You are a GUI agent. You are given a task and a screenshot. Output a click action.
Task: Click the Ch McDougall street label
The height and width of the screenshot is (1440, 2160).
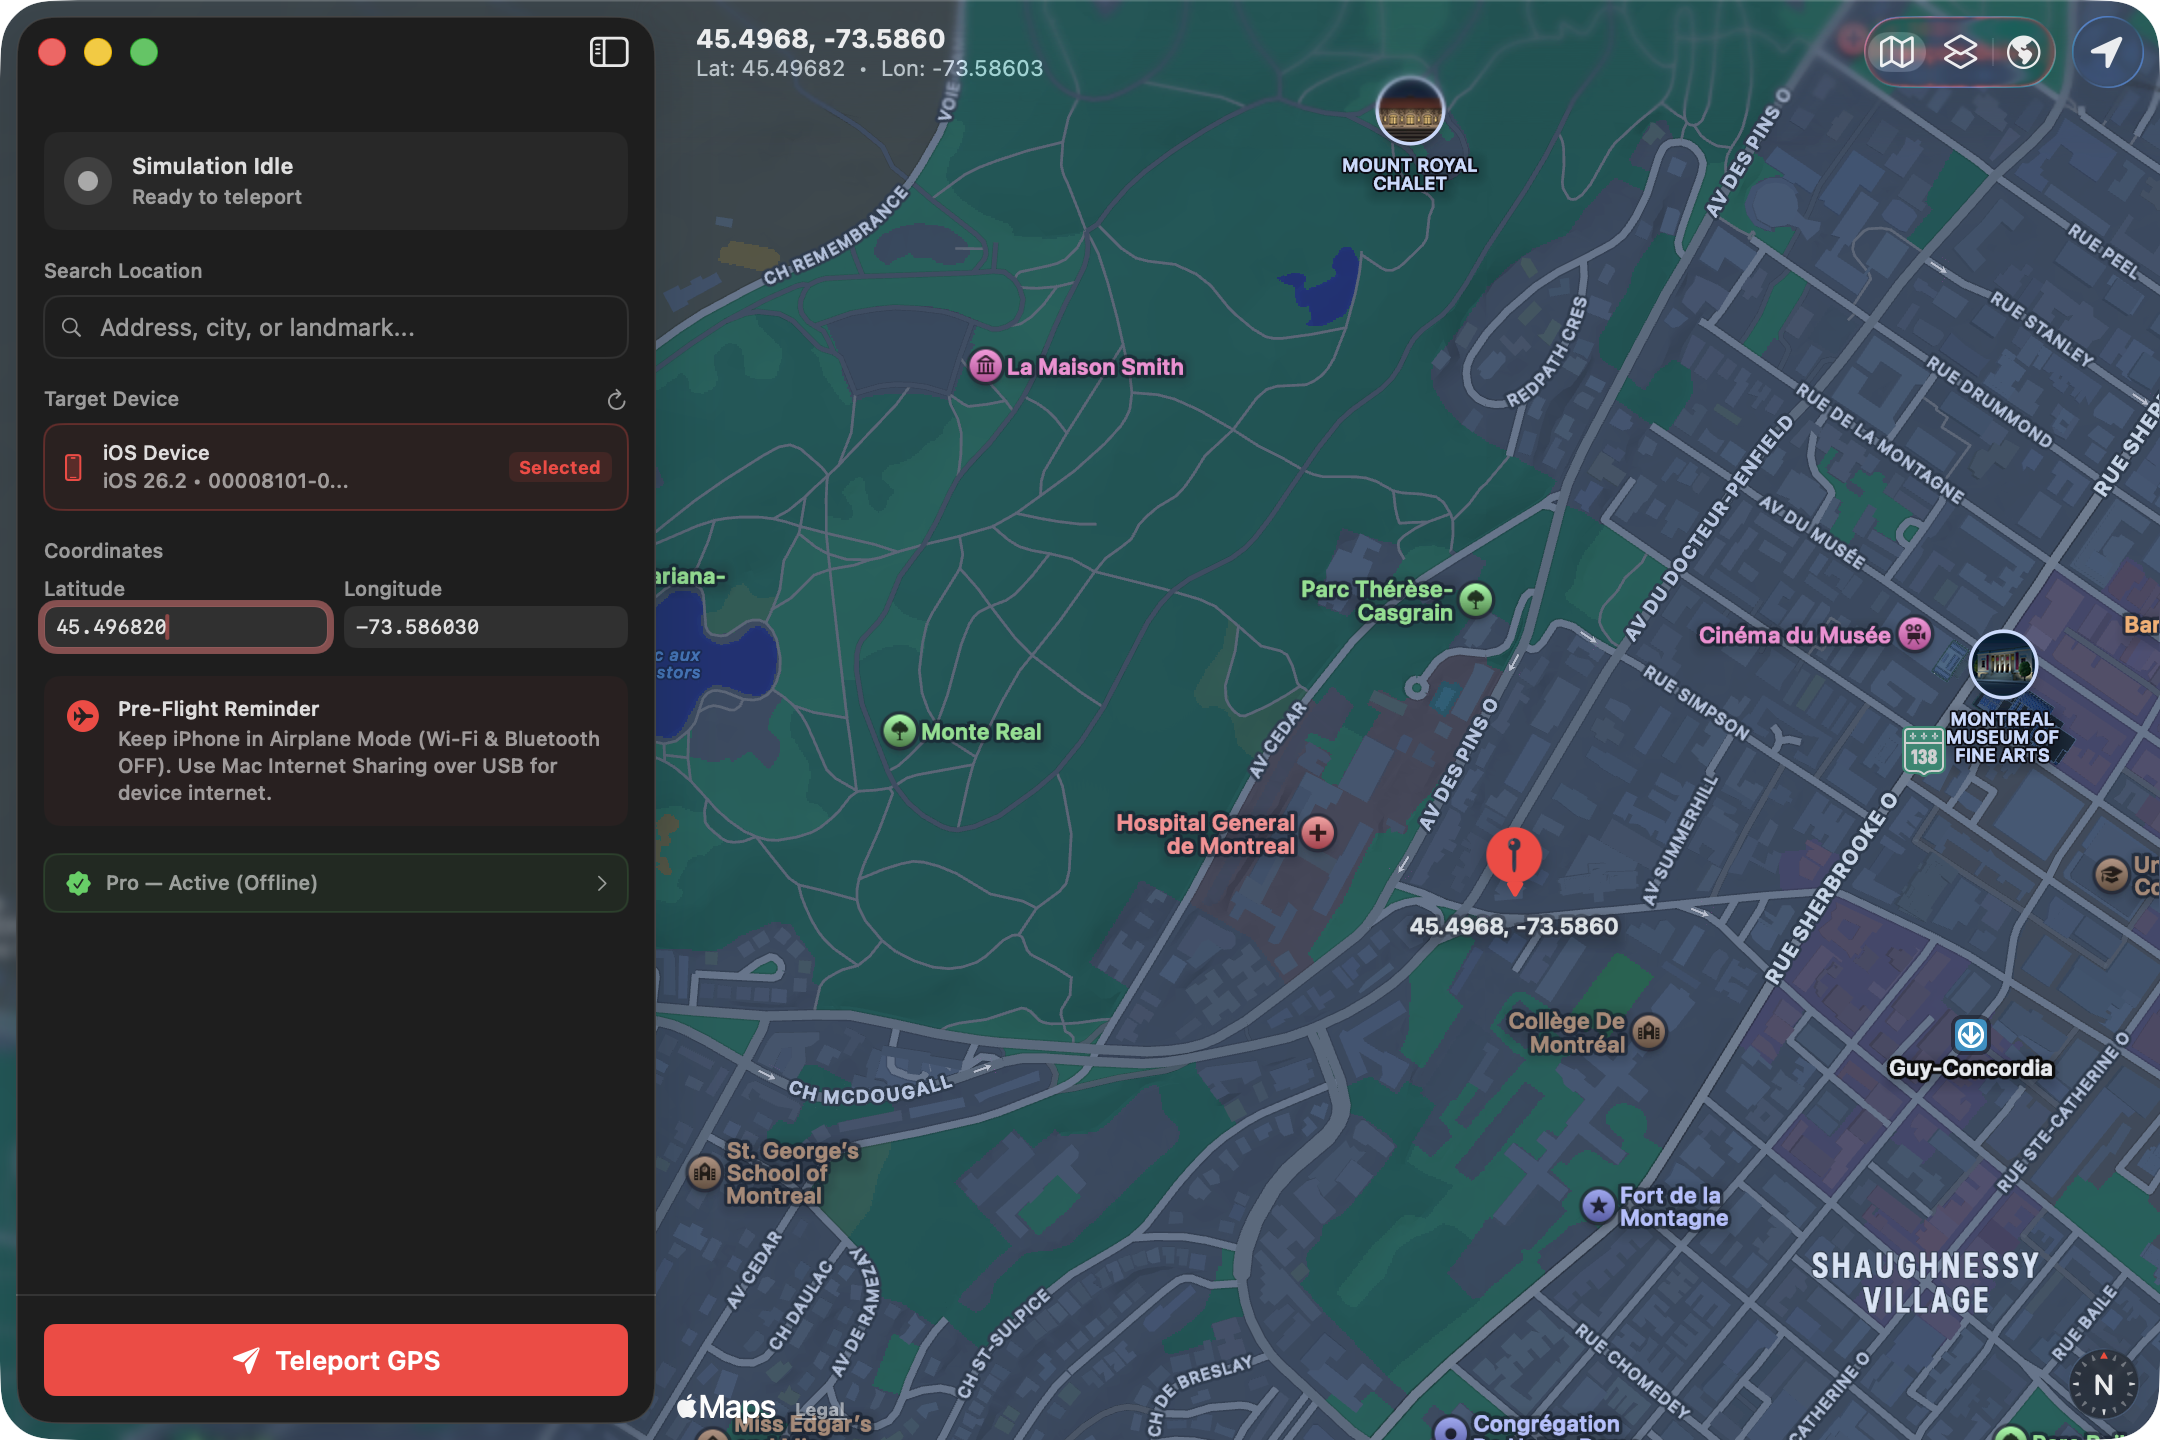(x=870, y=1090)
